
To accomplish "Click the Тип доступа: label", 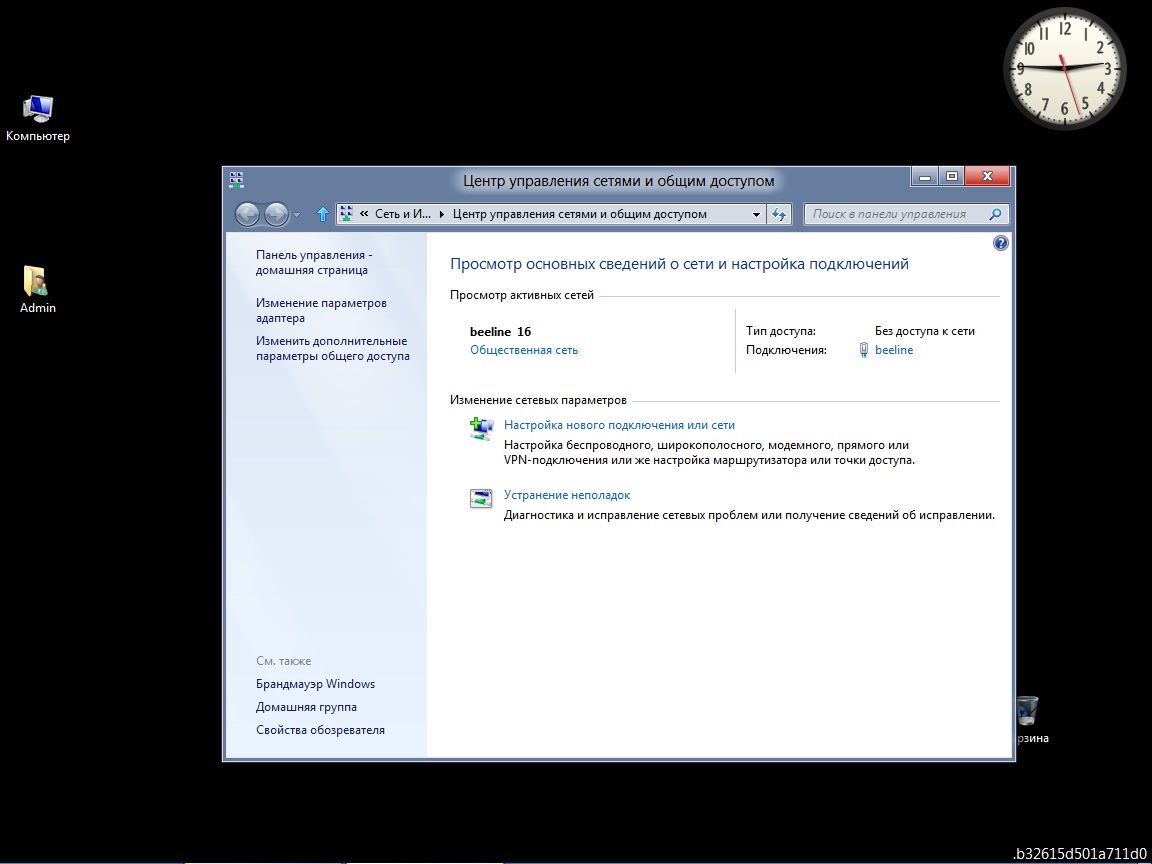I will coord(781,331).
